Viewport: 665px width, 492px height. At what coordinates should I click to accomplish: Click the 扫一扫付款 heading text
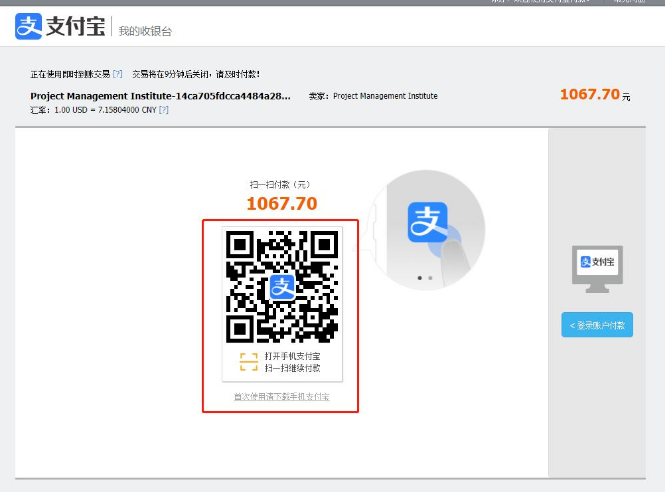pos(281,184)
